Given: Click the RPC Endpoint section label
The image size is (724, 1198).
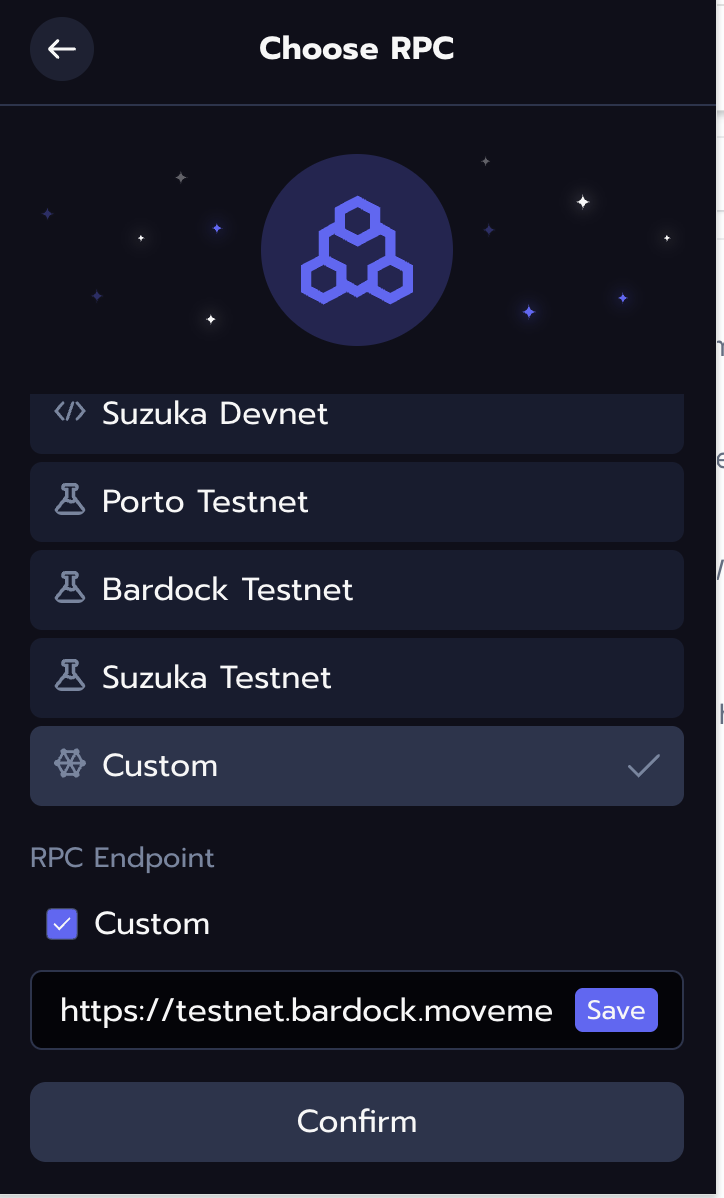Looking at the screenshot, I should [122, 858].
